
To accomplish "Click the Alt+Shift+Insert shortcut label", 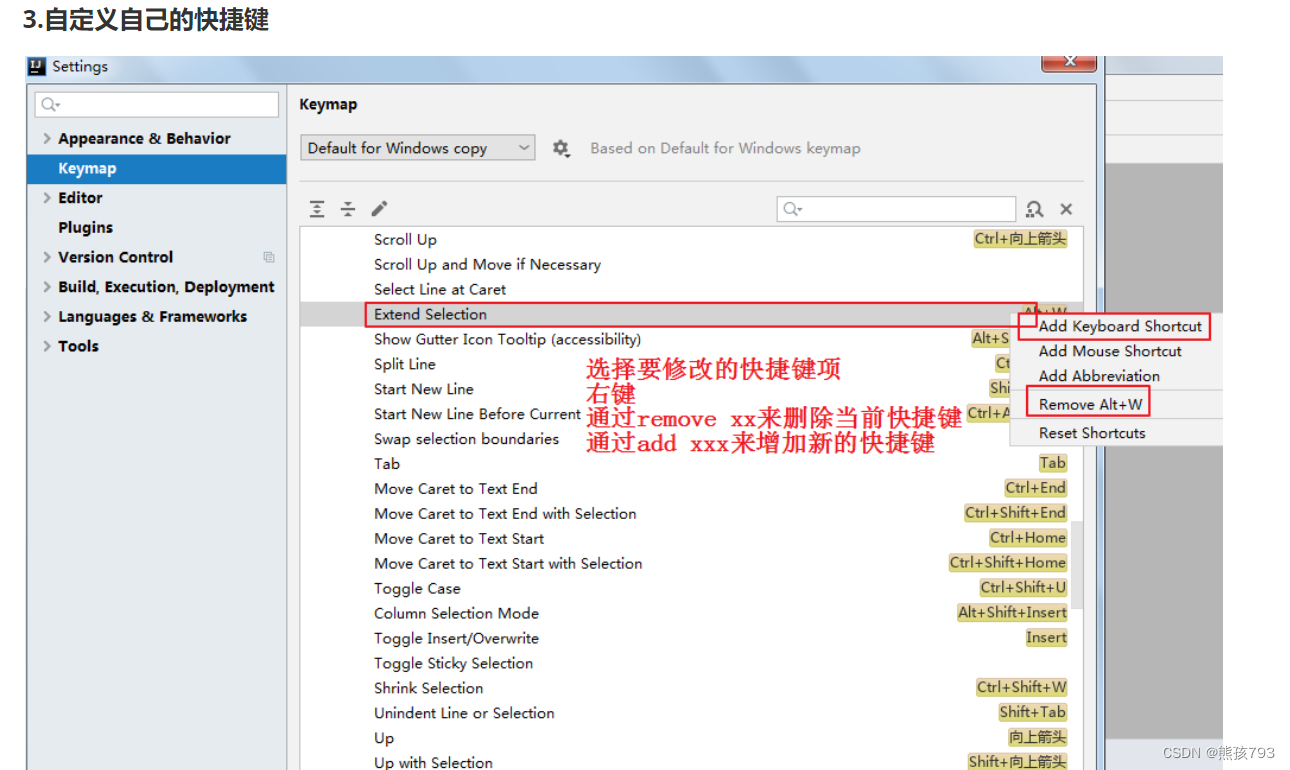I will [1012, 613].
